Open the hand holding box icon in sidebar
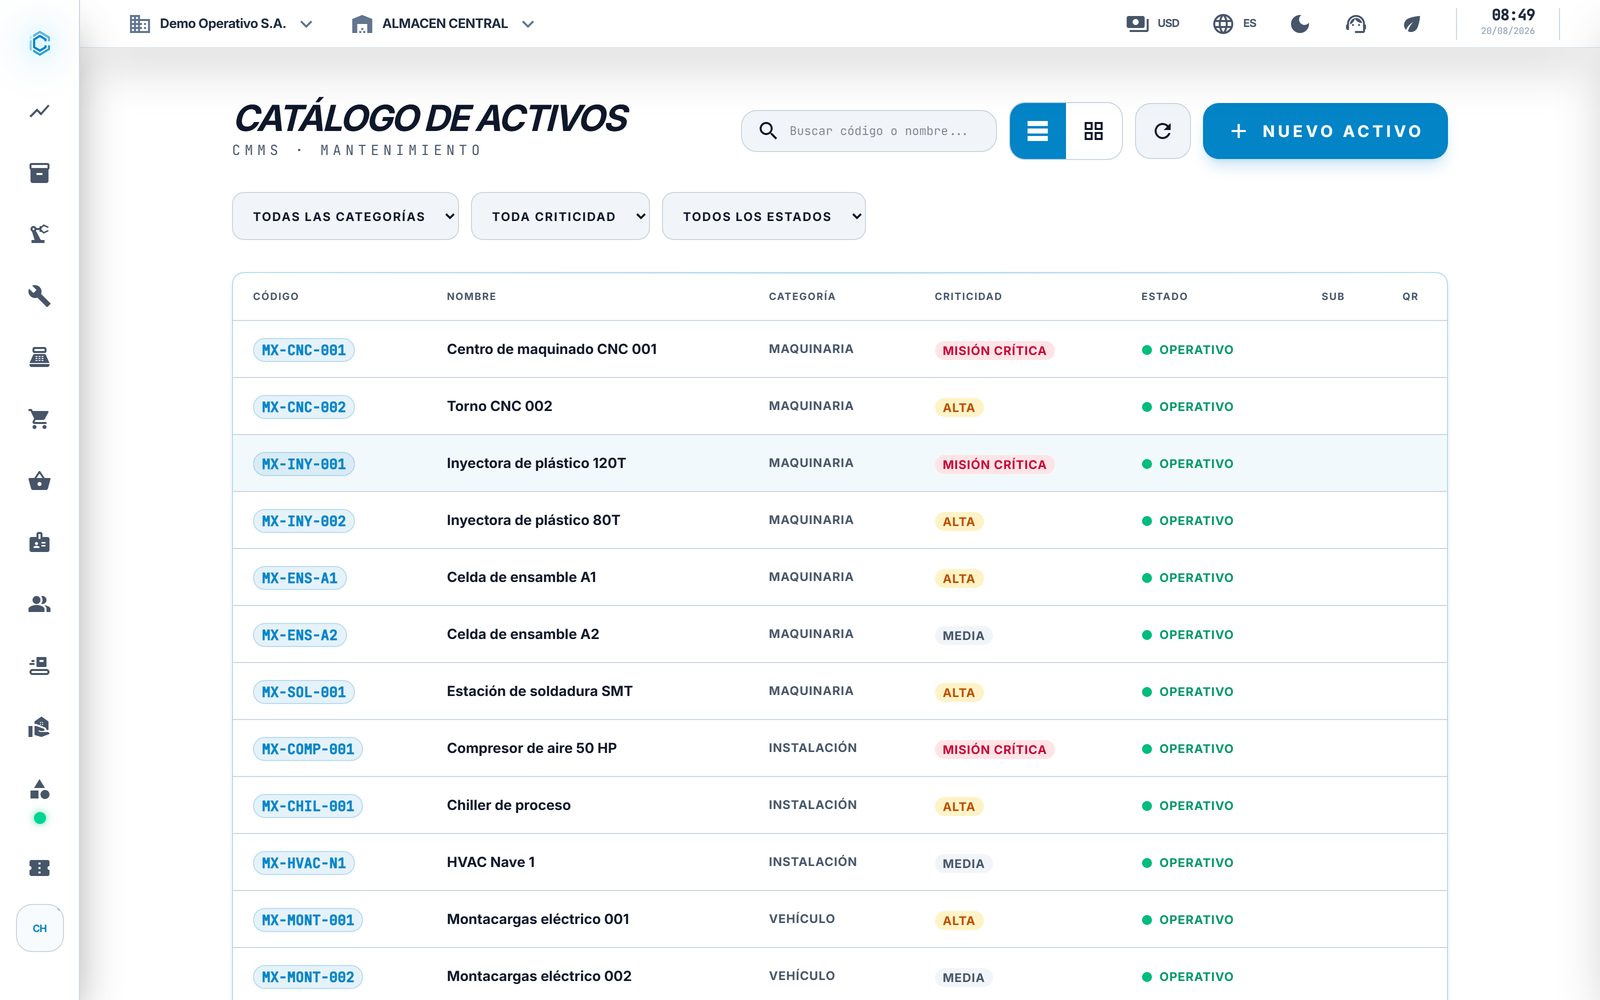Image resolution: width=1600 pixels, height=1000 pixels. [39, 727]
